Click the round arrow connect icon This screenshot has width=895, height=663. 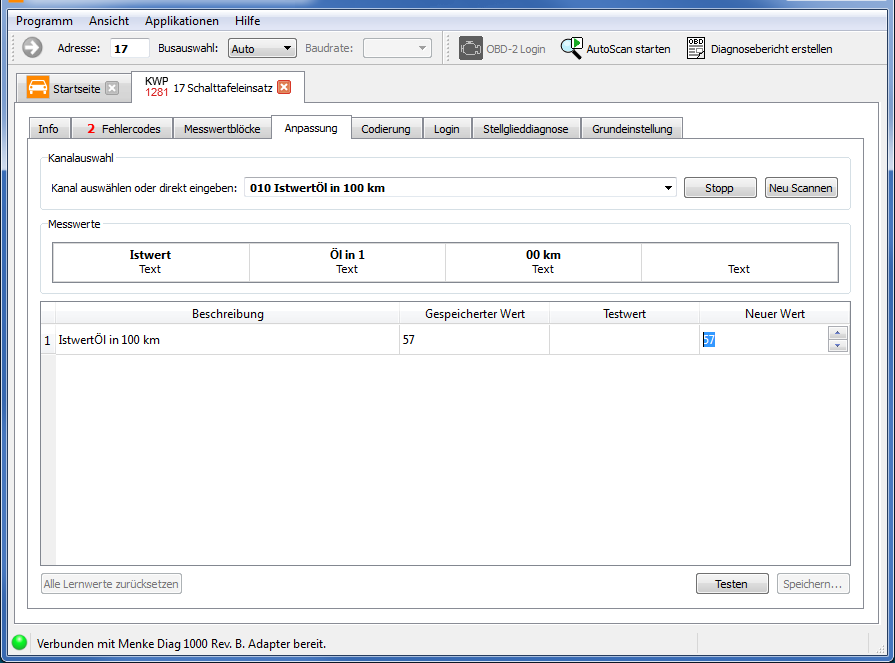[32, 48]
